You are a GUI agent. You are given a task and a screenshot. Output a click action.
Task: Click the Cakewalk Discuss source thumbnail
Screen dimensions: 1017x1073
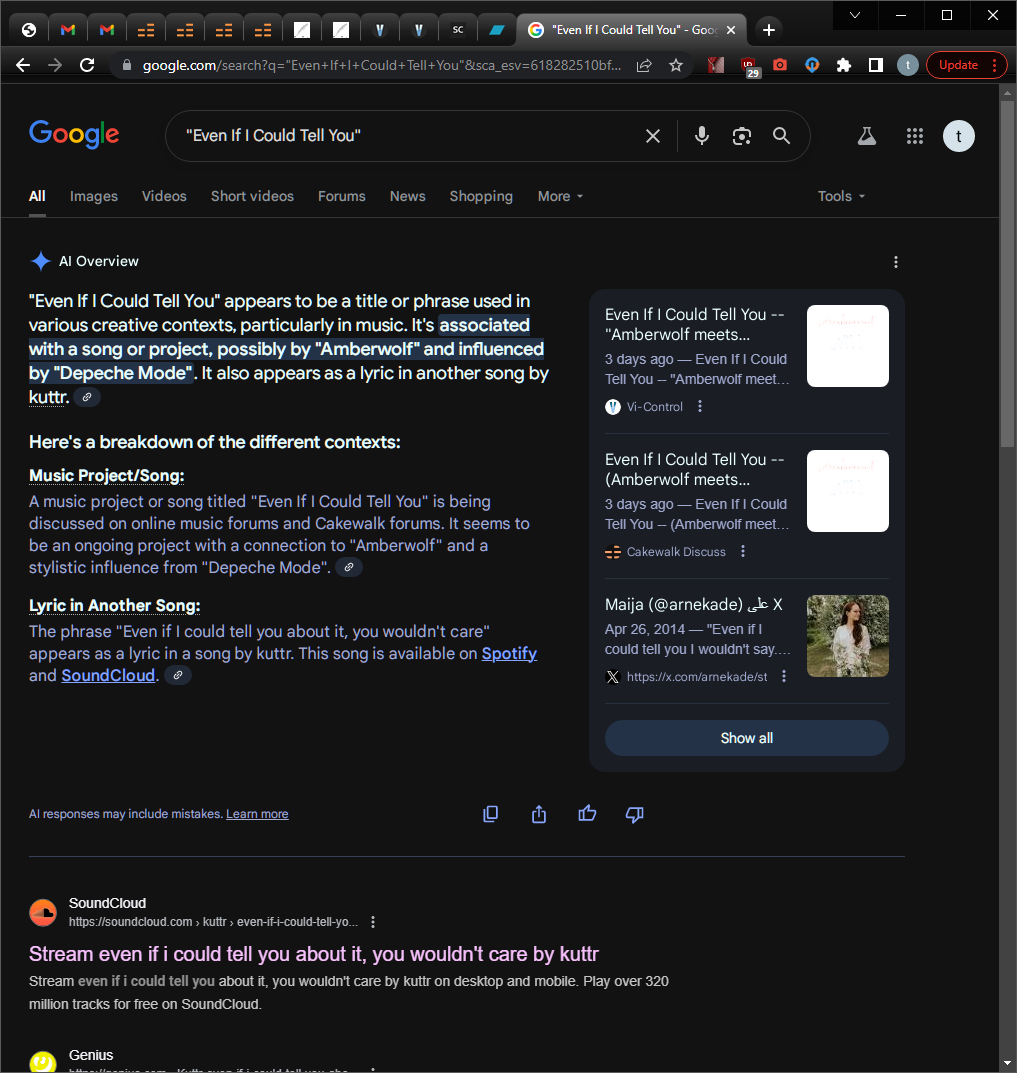[x=848, y=491]
